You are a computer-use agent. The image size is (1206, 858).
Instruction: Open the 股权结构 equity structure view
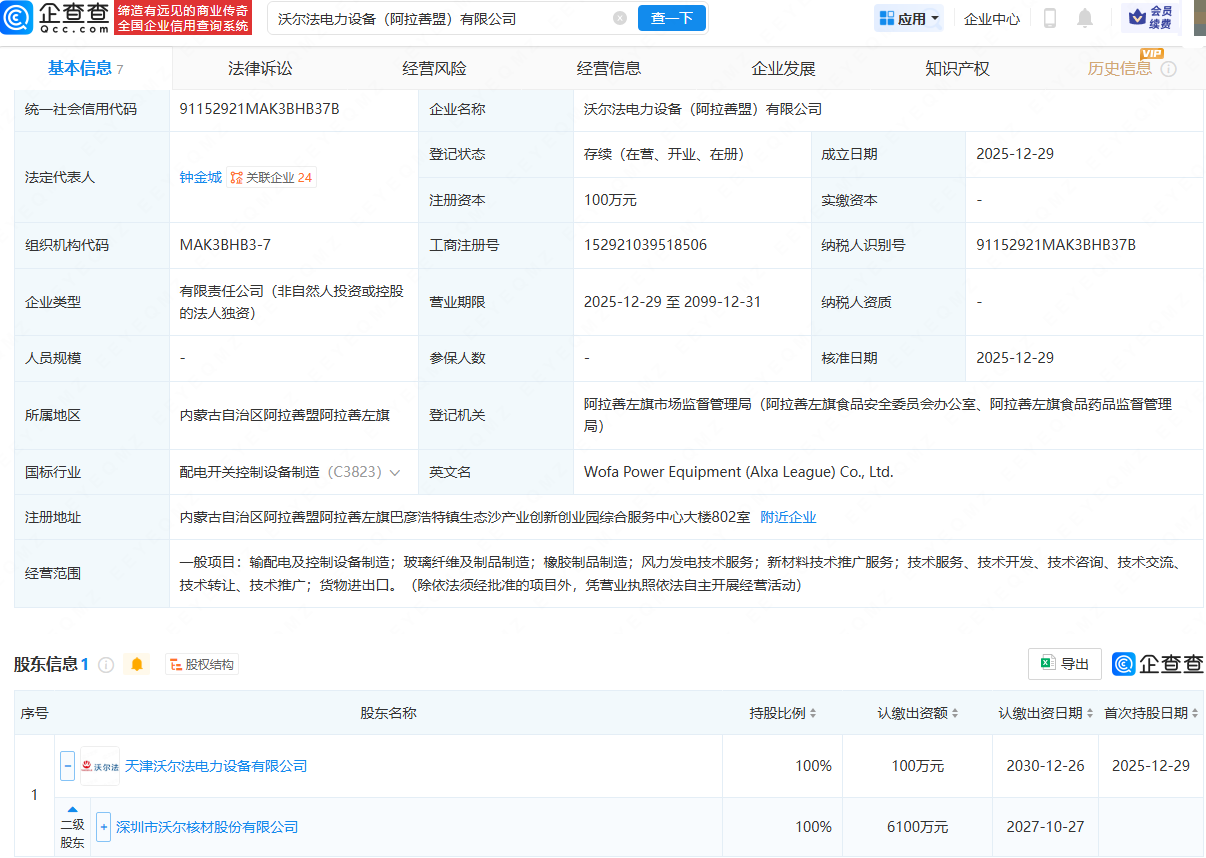point(202,664)
